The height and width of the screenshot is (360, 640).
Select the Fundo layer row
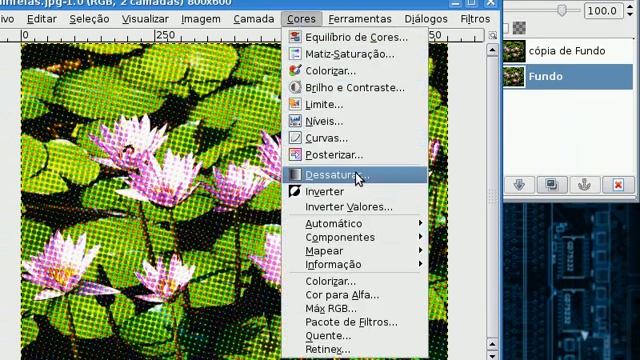coord(568,76)
